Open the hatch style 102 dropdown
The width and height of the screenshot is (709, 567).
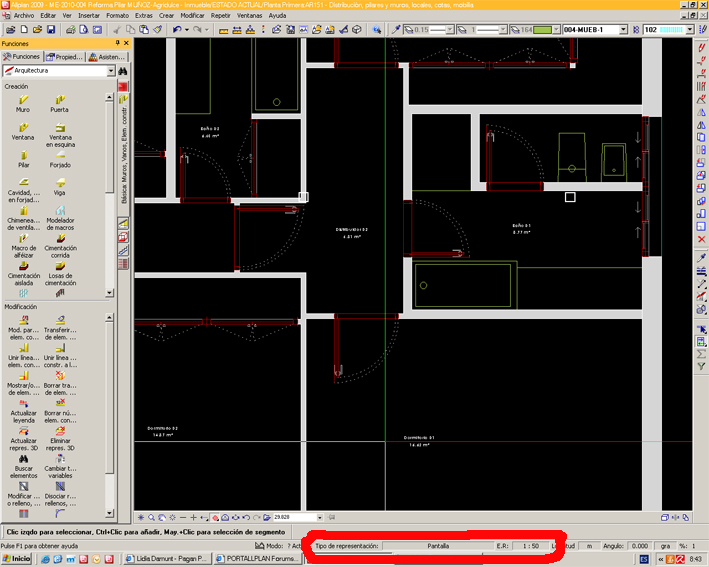(690, 29)
